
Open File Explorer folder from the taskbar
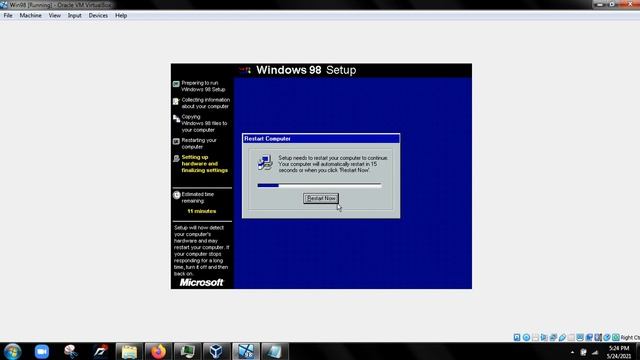[129, 351]
